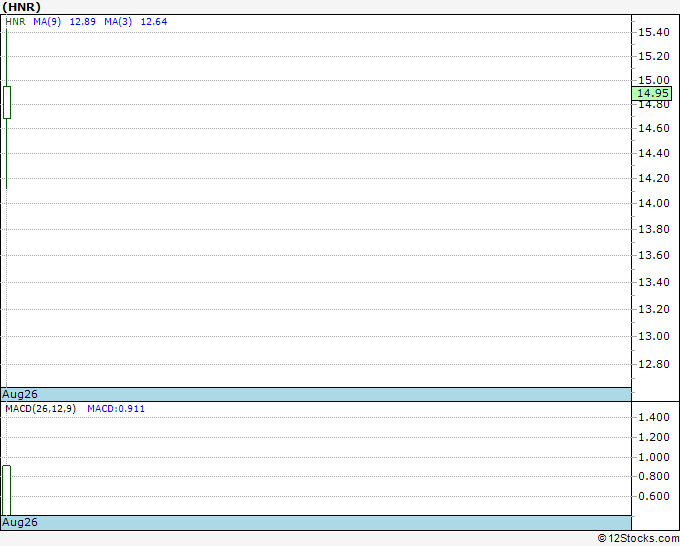Click Aug26 date label under price chart
The height and width of the screenshot is (546, 680).
(x=20, y=395)
